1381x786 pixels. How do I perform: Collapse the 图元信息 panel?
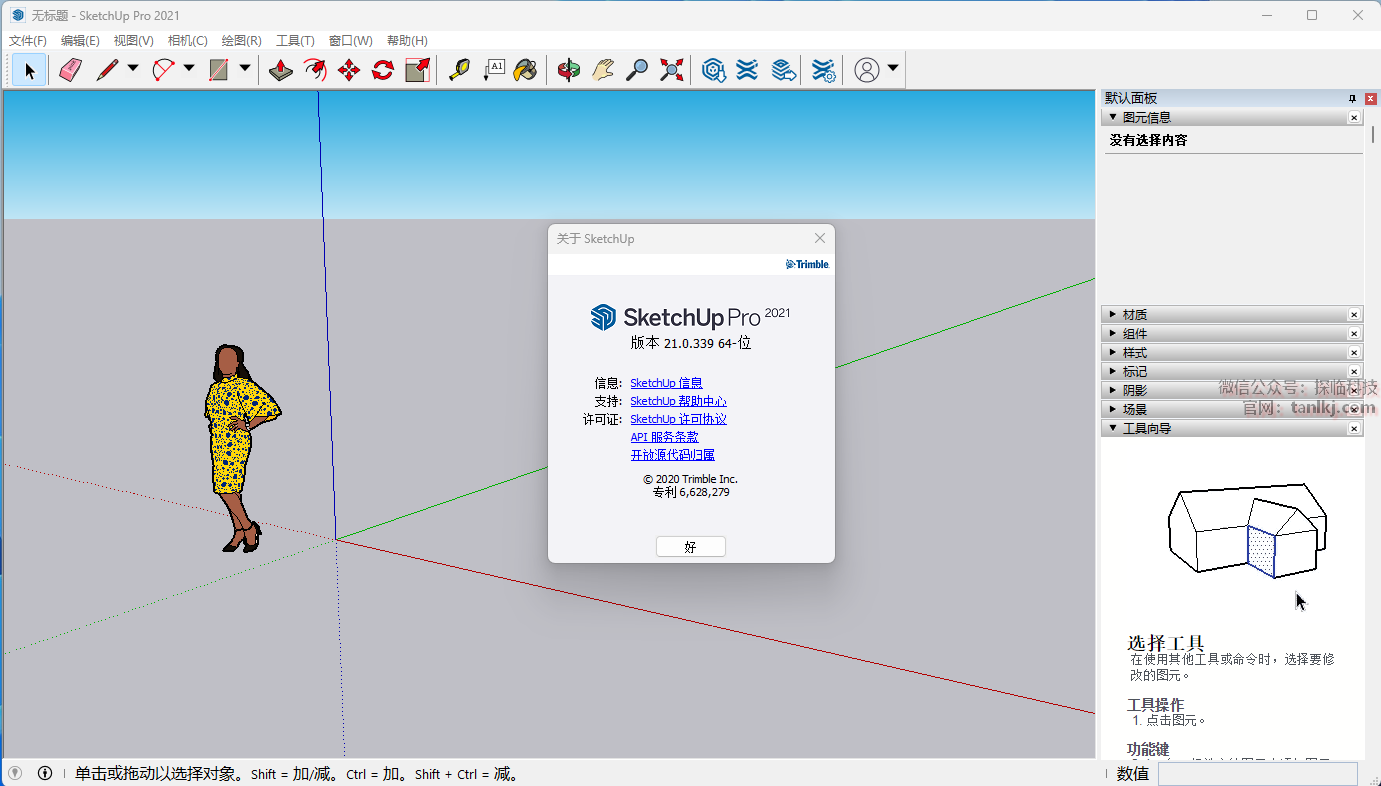(x=1113, y=117)
